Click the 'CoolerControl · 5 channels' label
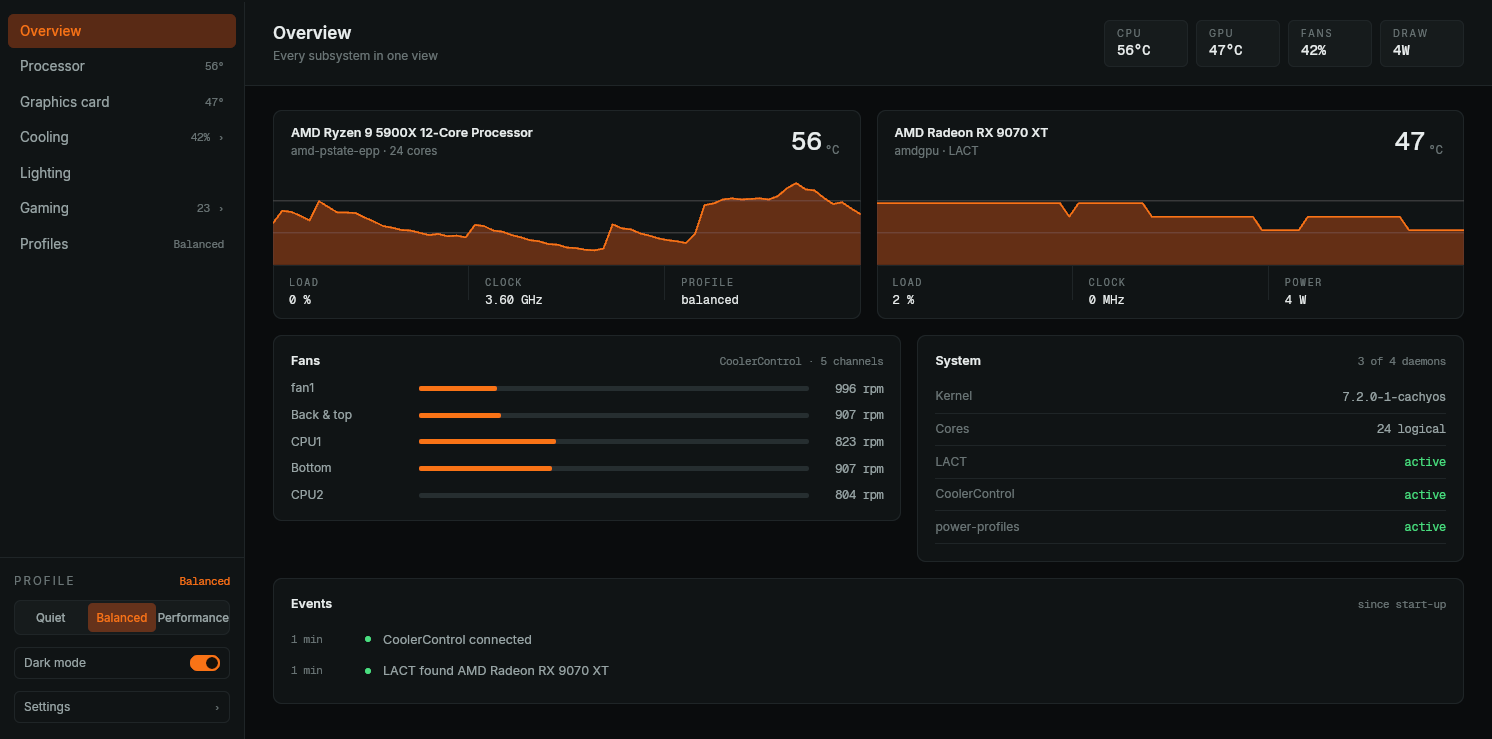1492x739 pixels. click(x=801, y=361)
